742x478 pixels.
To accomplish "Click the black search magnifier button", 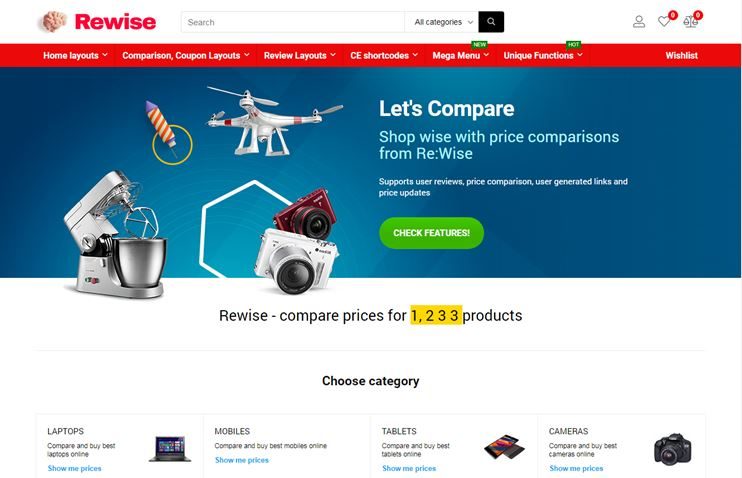I will pos(491,22).
